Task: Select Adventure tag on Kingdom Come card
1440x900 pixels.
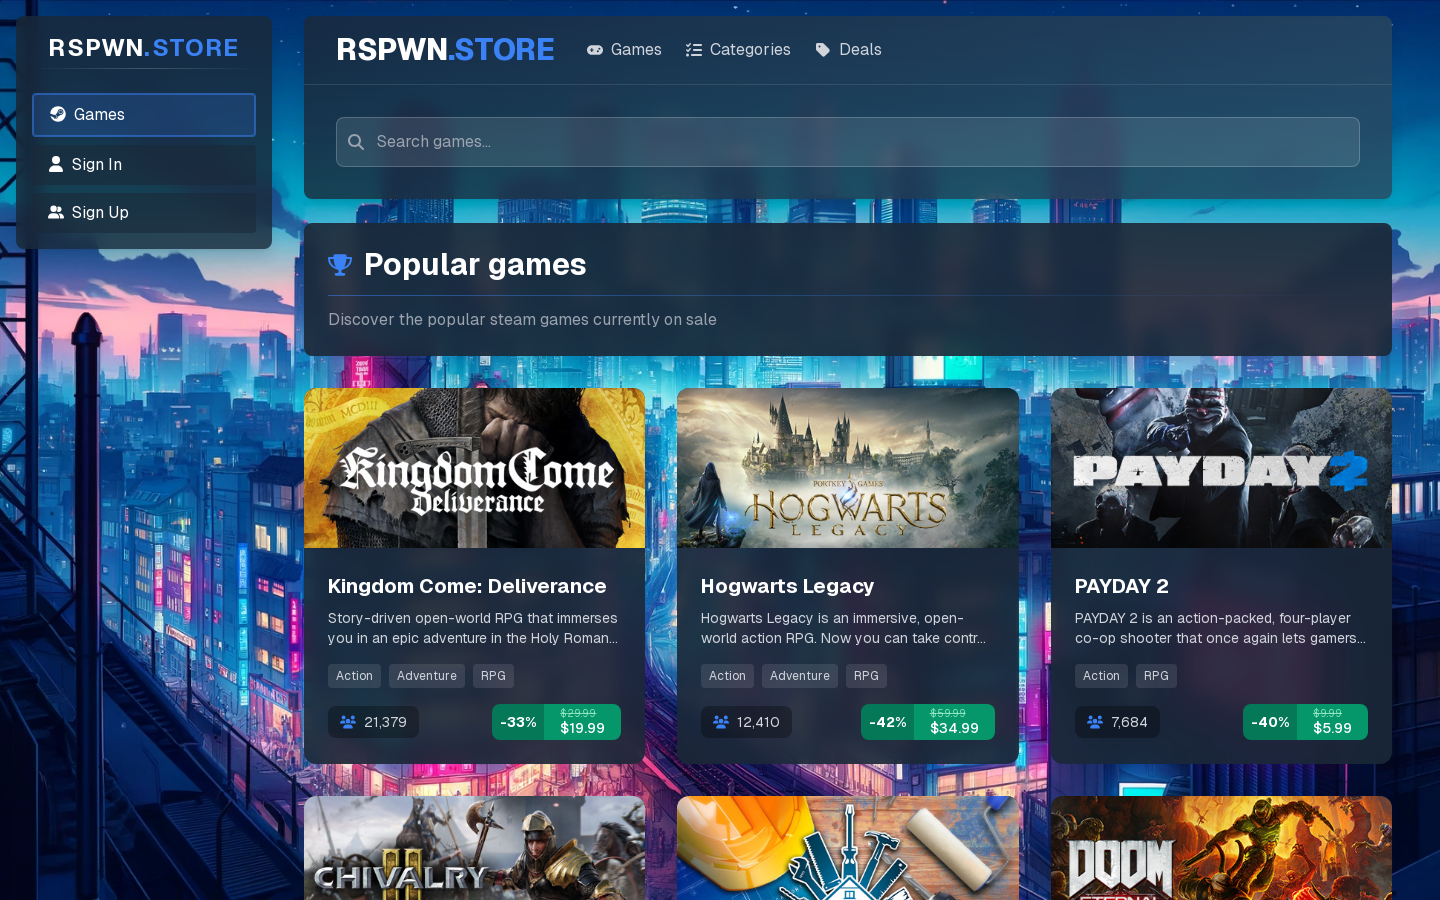Action: (x=427, y=676)
